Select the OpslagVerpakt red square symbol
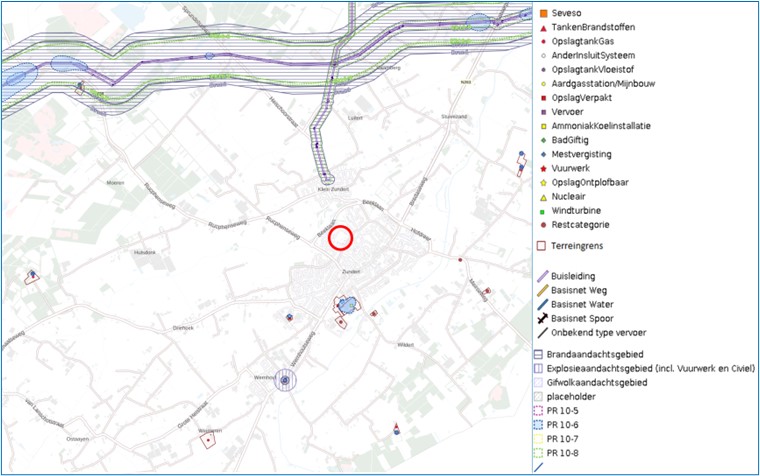 tap(543, 98)
